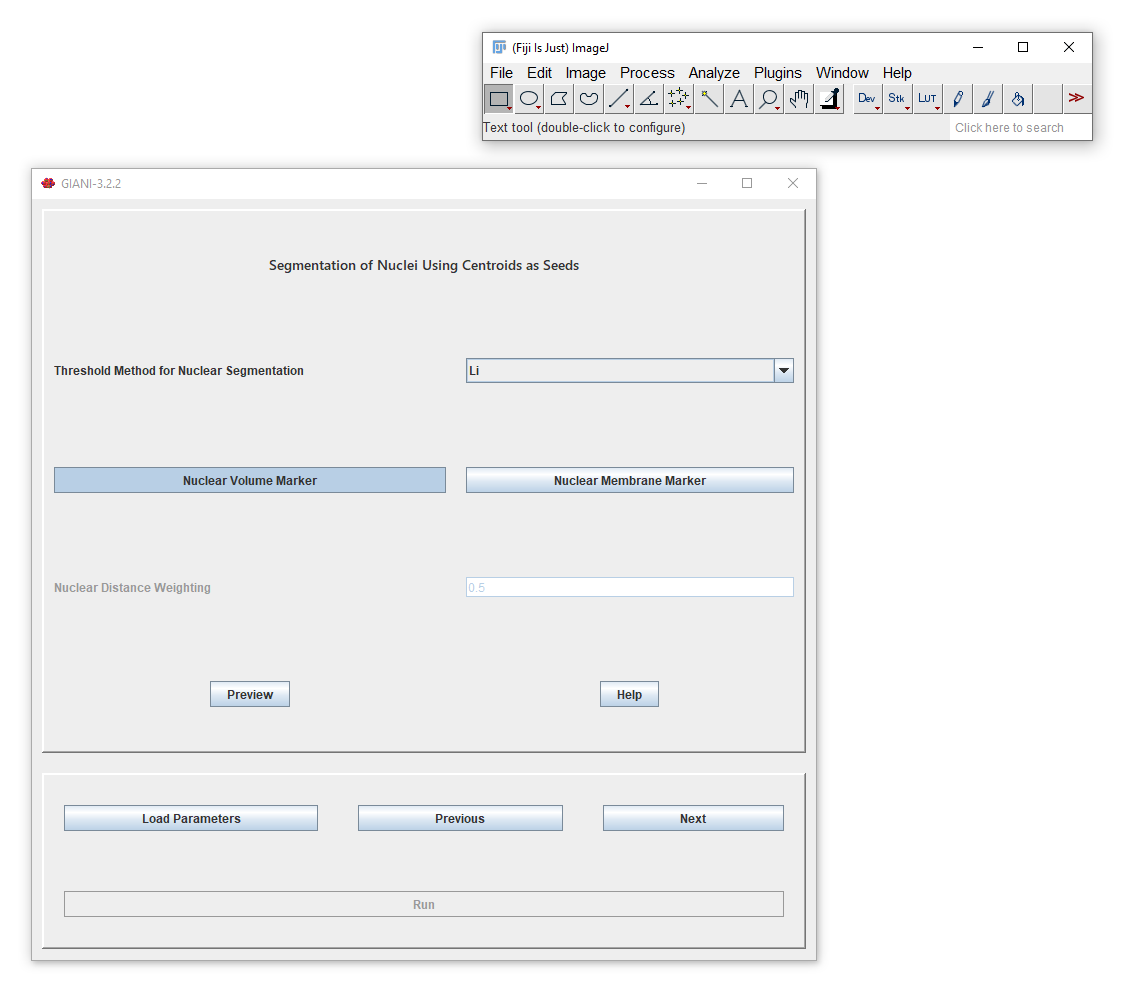The width and height of the screenshot is (1137, 990).
Task: Select the Oval selection tool
Action: pyautogui.click(x=529, y=99)
